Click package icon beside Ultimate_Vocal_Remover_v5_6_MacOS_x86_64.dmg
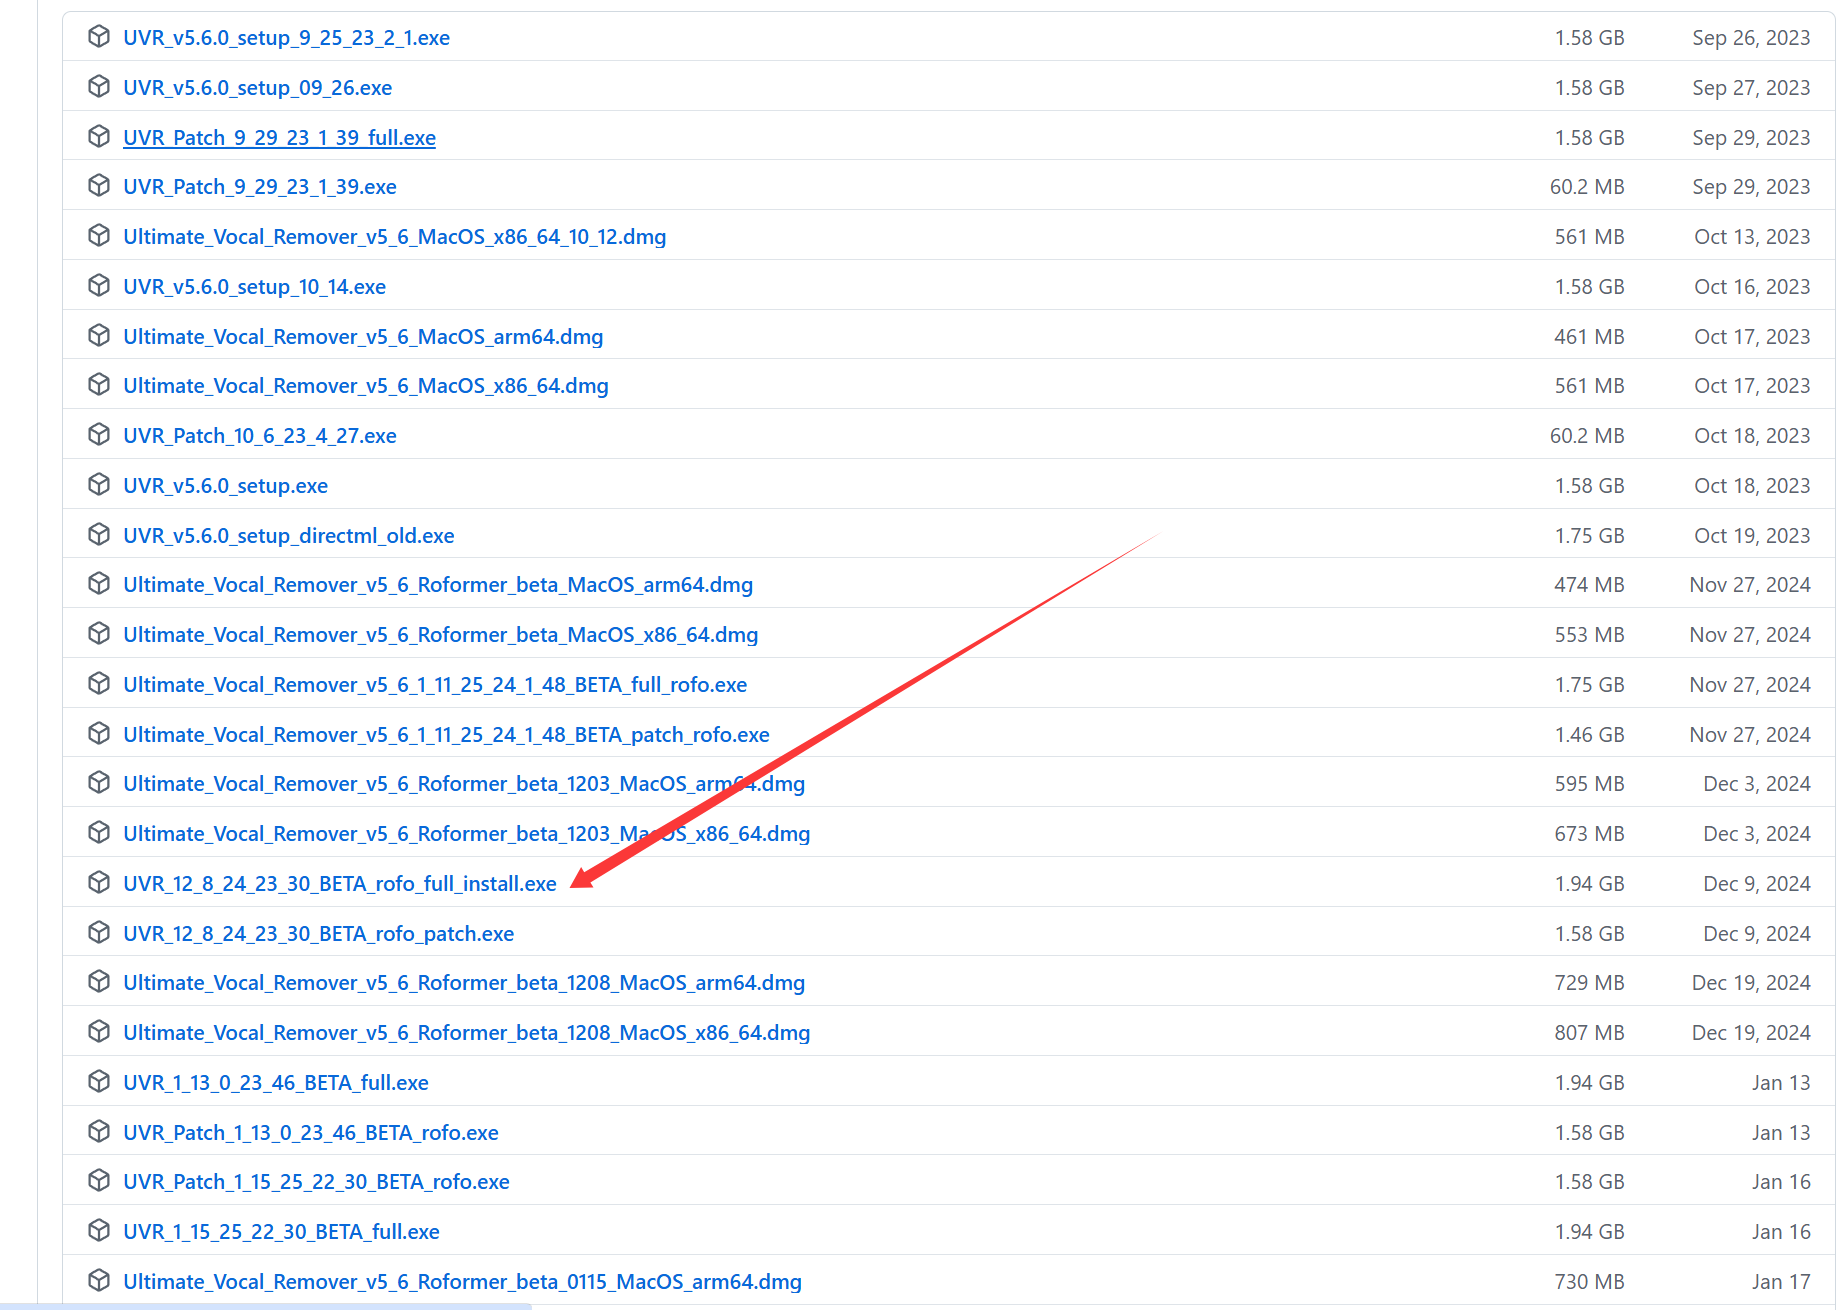The image size is (1846, 1310). point(99,385)
